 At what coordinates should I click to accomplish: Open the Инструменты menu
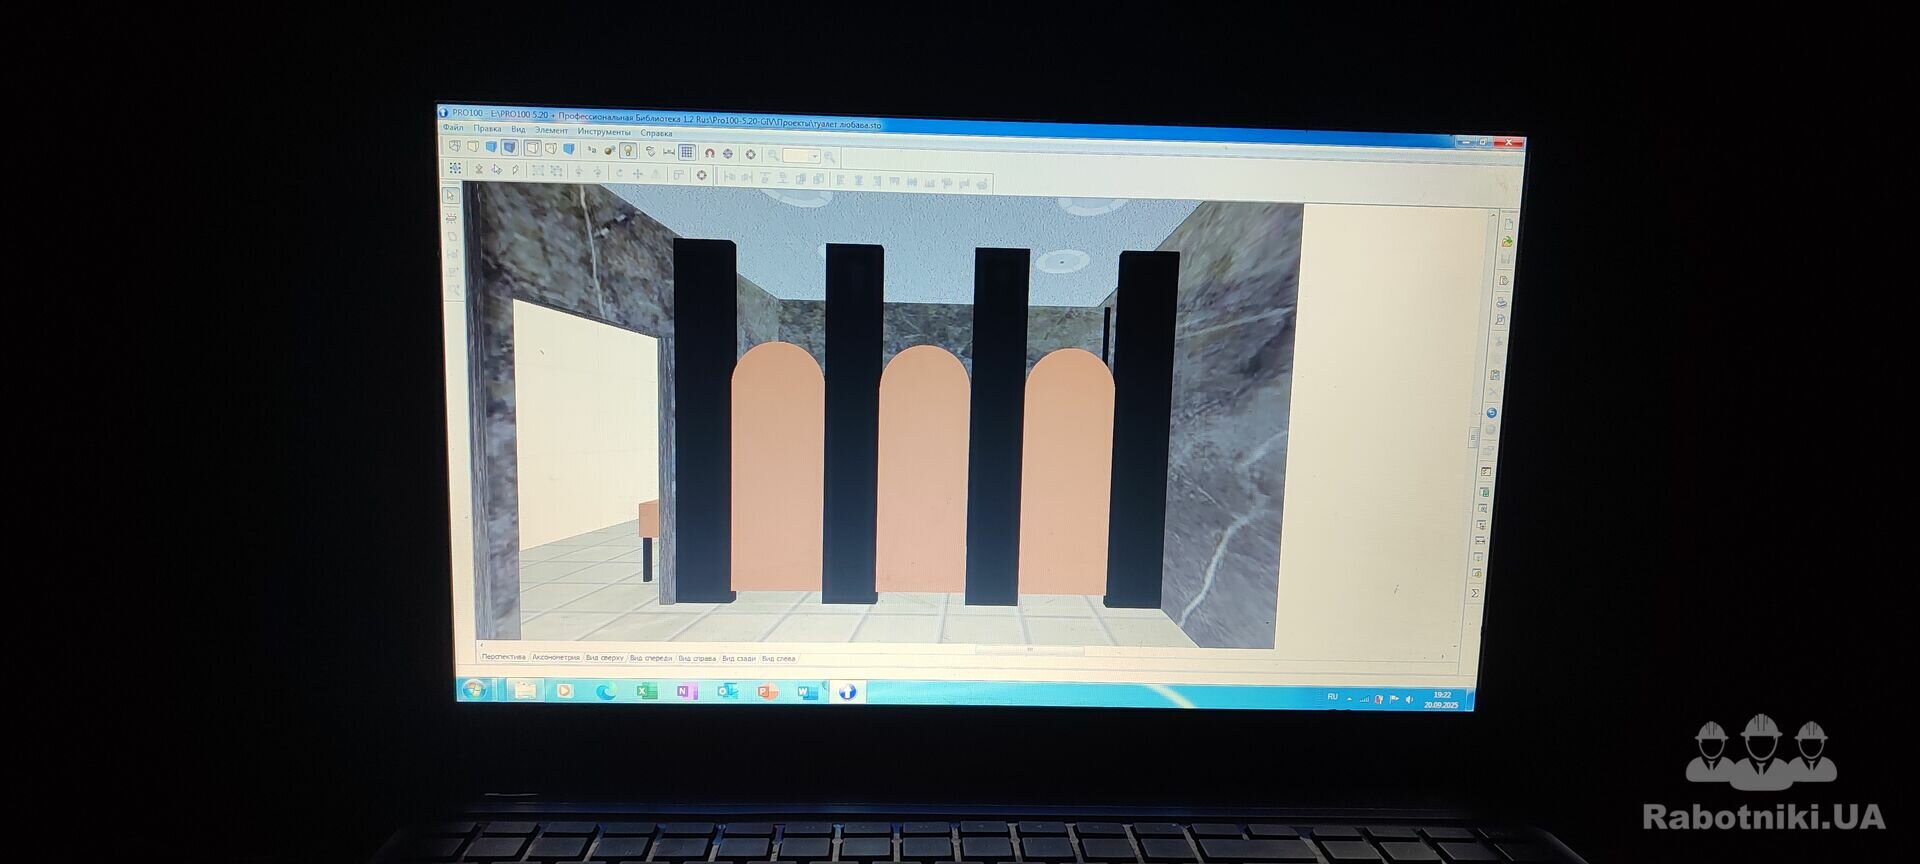[x=604, y=132]
